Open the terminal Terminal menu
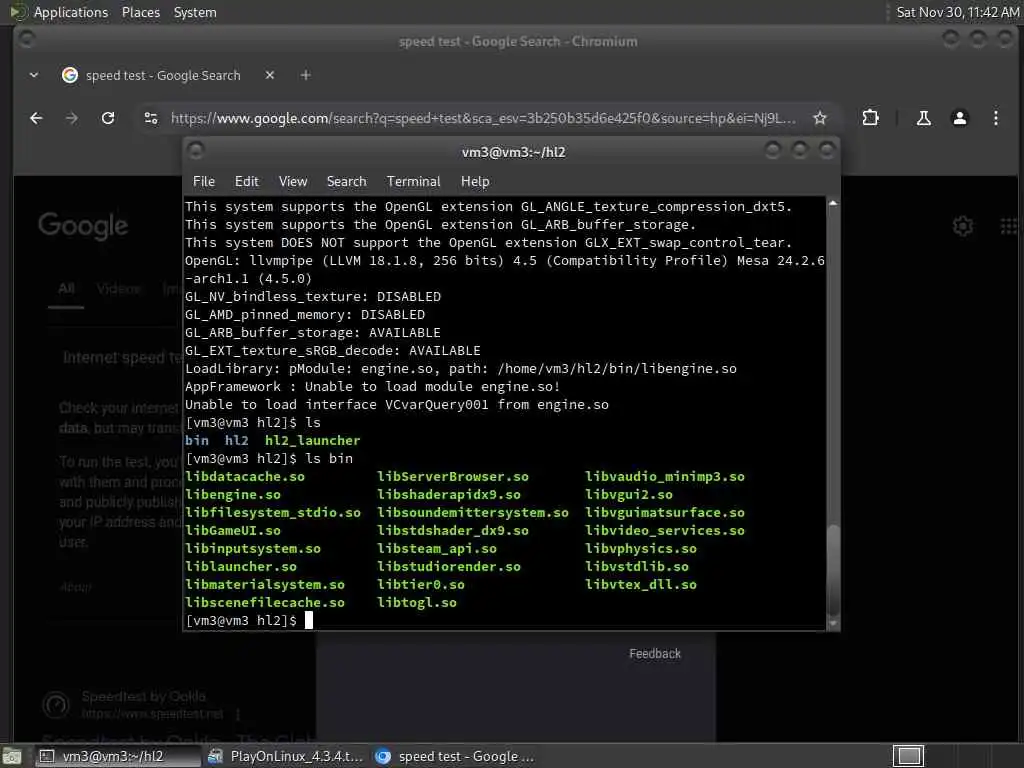Viewport: 1024px width, 768px height. (413, 182)
